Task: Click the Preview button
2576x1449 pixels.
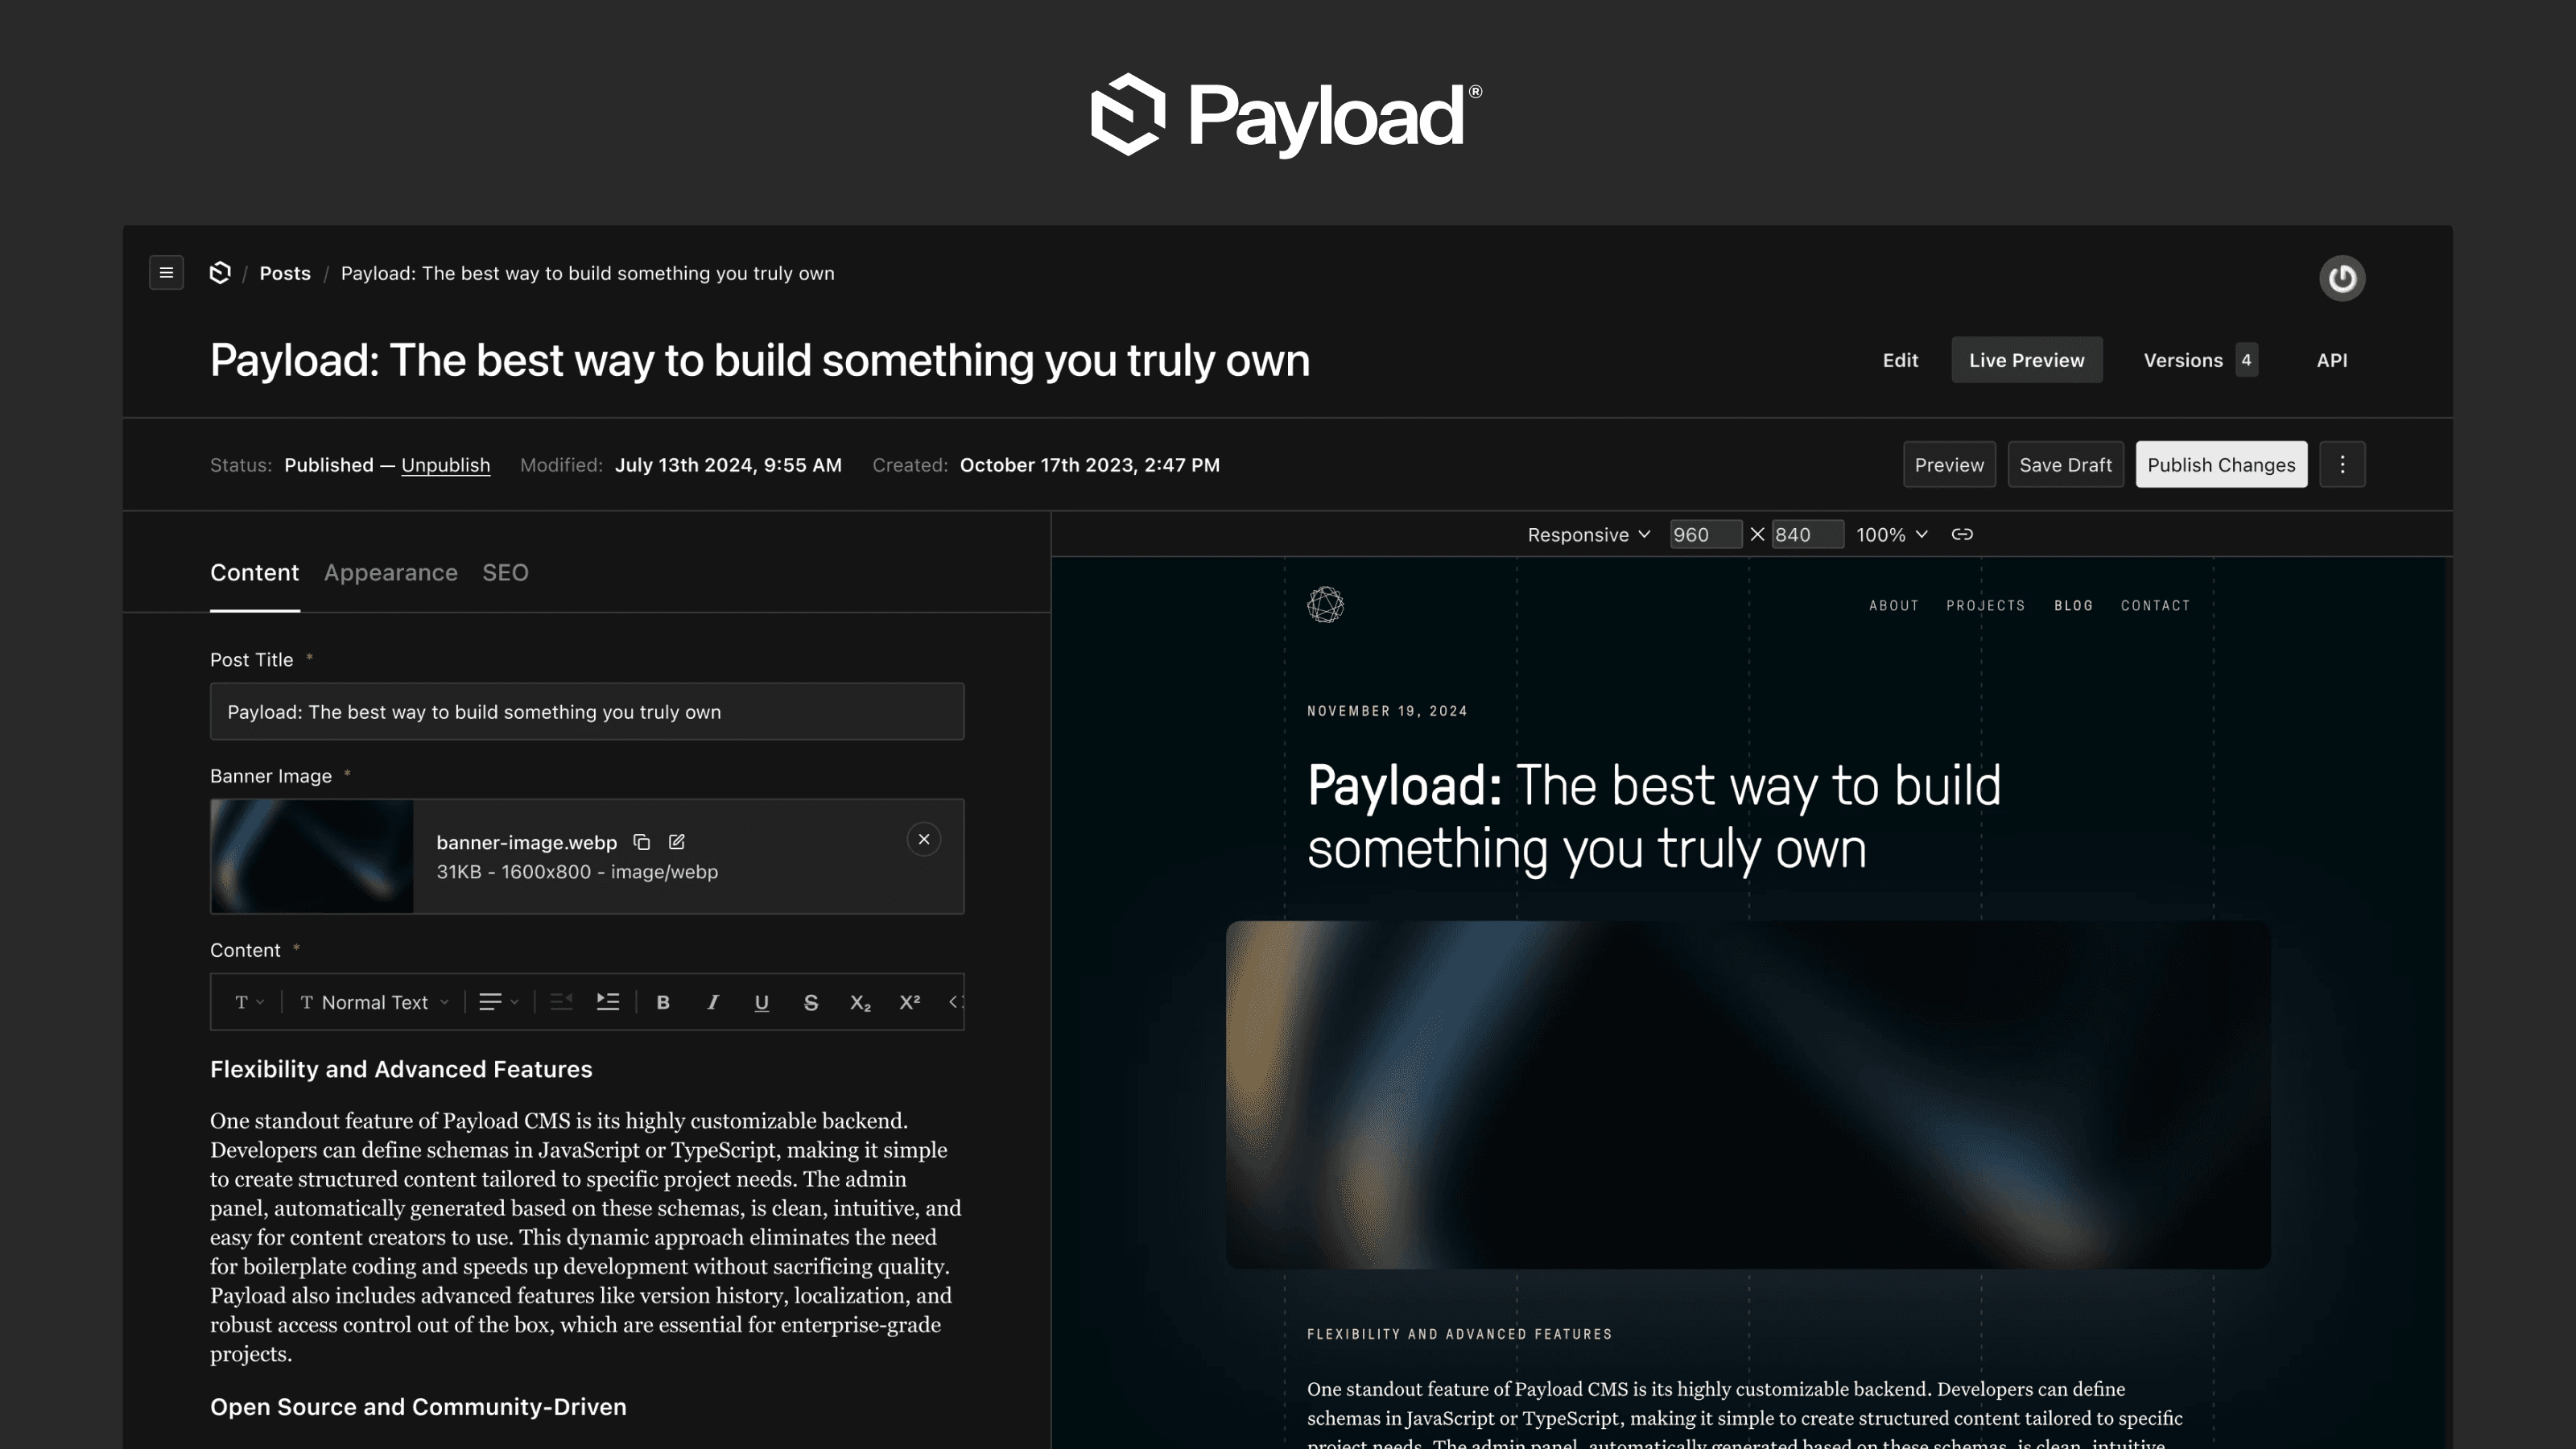Action: click(1949, 464)
